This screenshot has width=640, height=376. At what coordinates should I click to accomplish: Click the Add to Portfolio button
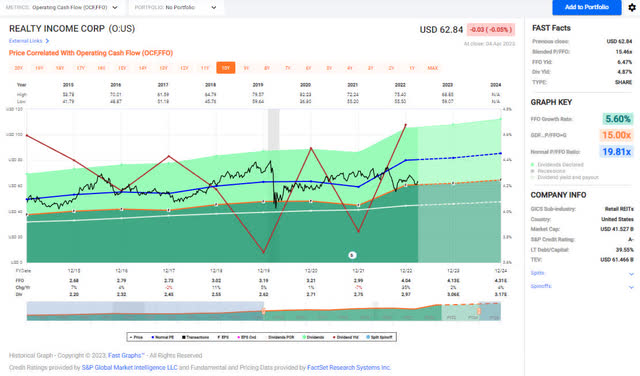(587, 7)
